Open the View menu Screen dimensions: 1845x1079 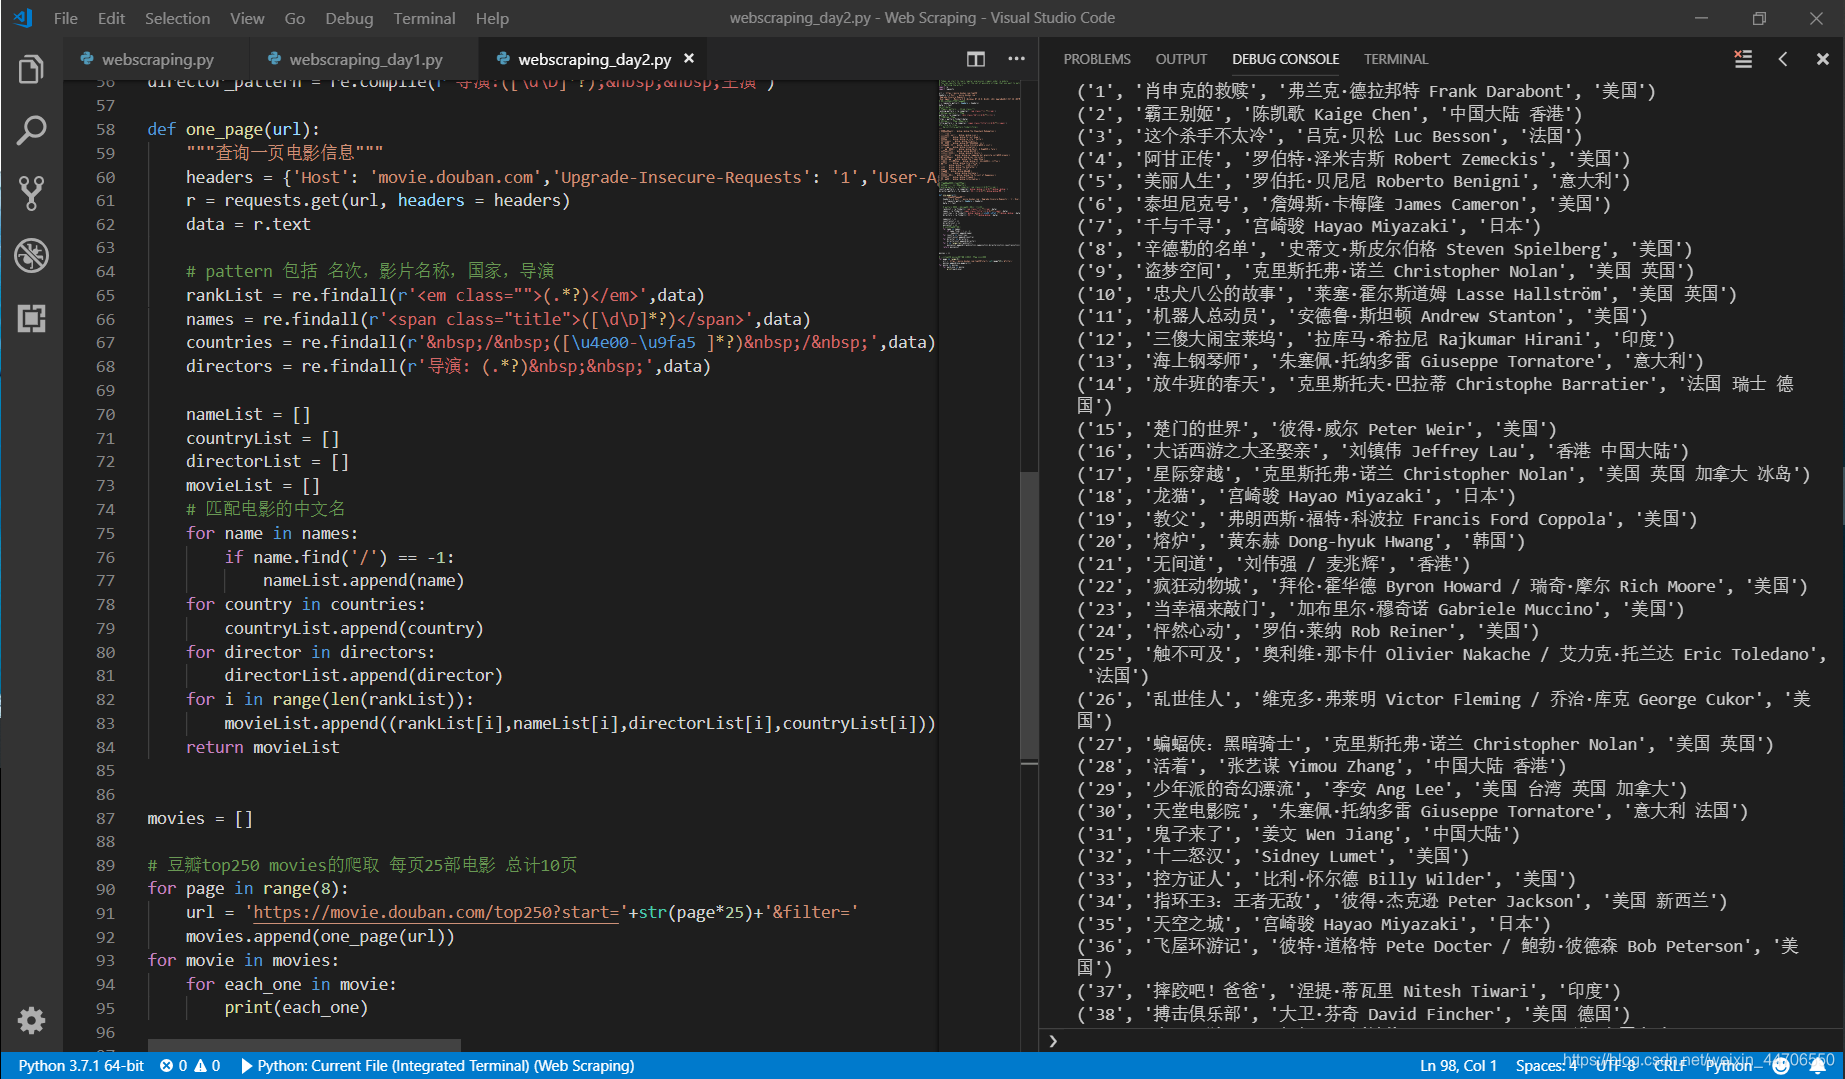point(247,18)
